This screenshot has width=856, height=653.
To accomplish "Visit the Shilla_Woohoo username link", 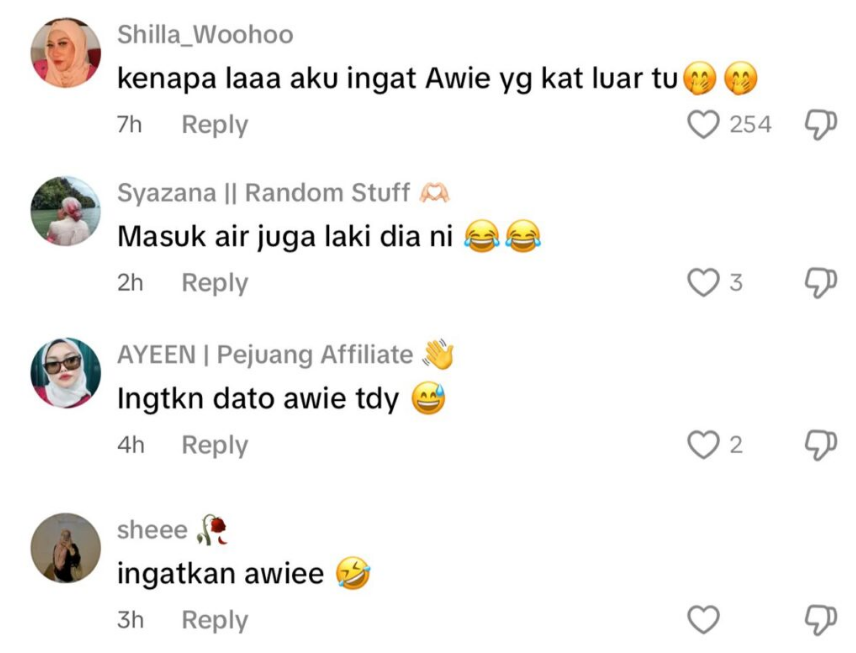I will coord(205,34).
